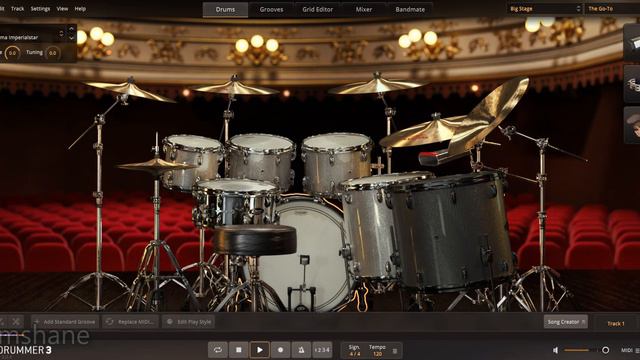The image size is (640, 360).
Task: Select the top percussion thumbnail on right edge
Action: pyautogui.click(x=632, y=42)
